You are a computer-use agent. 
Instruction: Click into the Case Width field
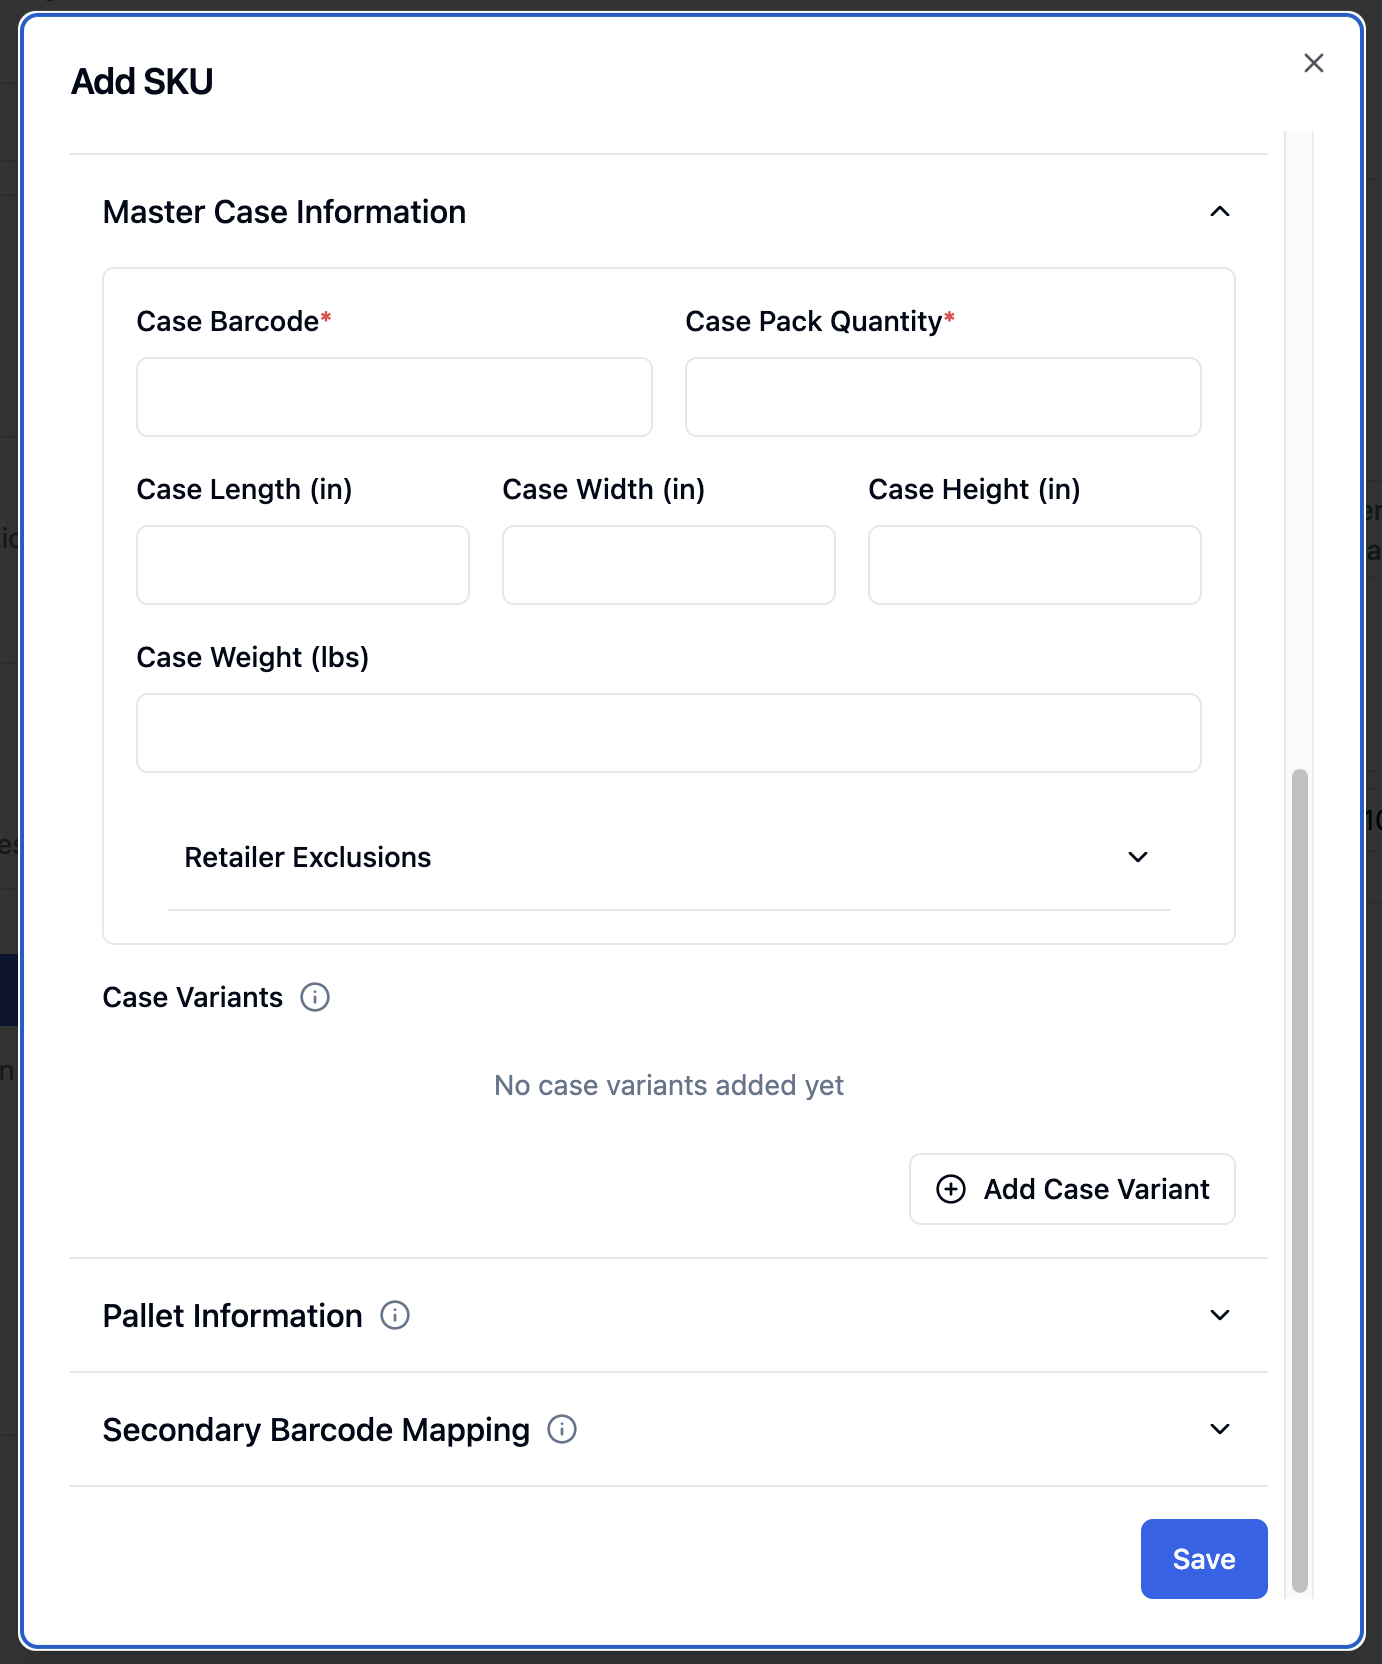coord(669,565)
